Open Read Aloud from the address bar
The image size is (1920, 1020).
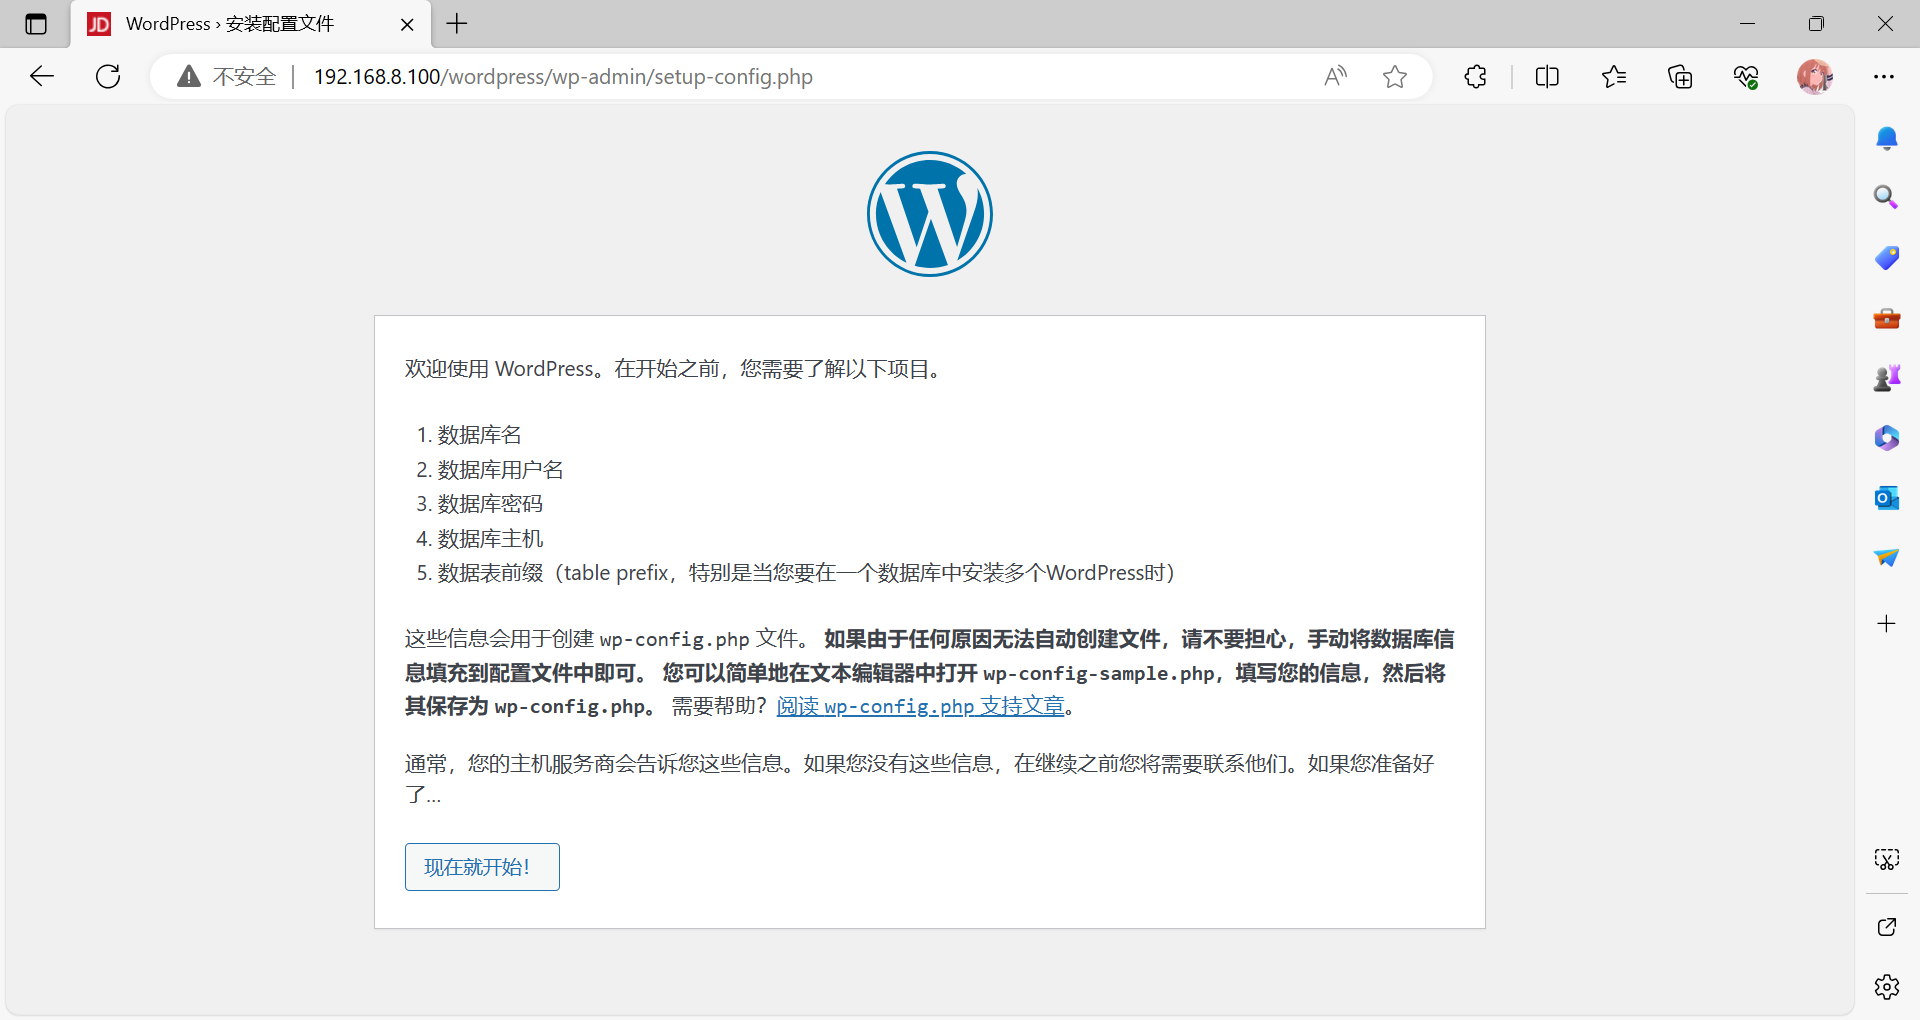coord(1335,76)
